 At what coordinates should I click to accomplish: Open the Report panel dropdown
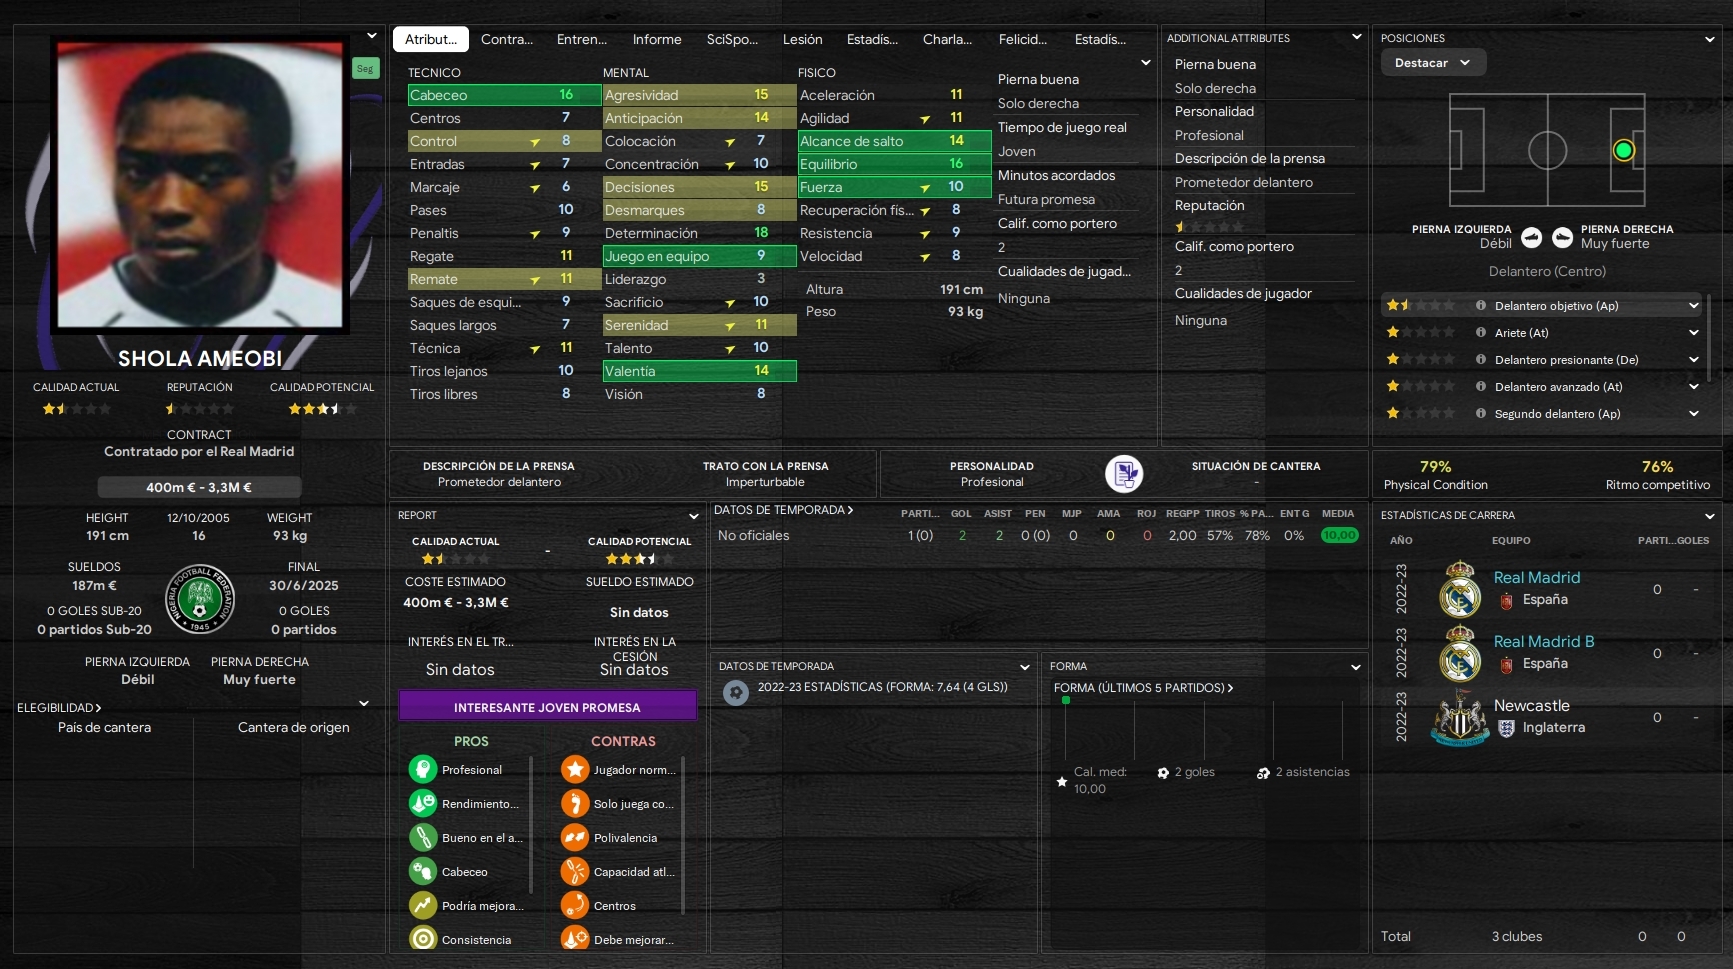pyautogui.click(x=693, y=516)
